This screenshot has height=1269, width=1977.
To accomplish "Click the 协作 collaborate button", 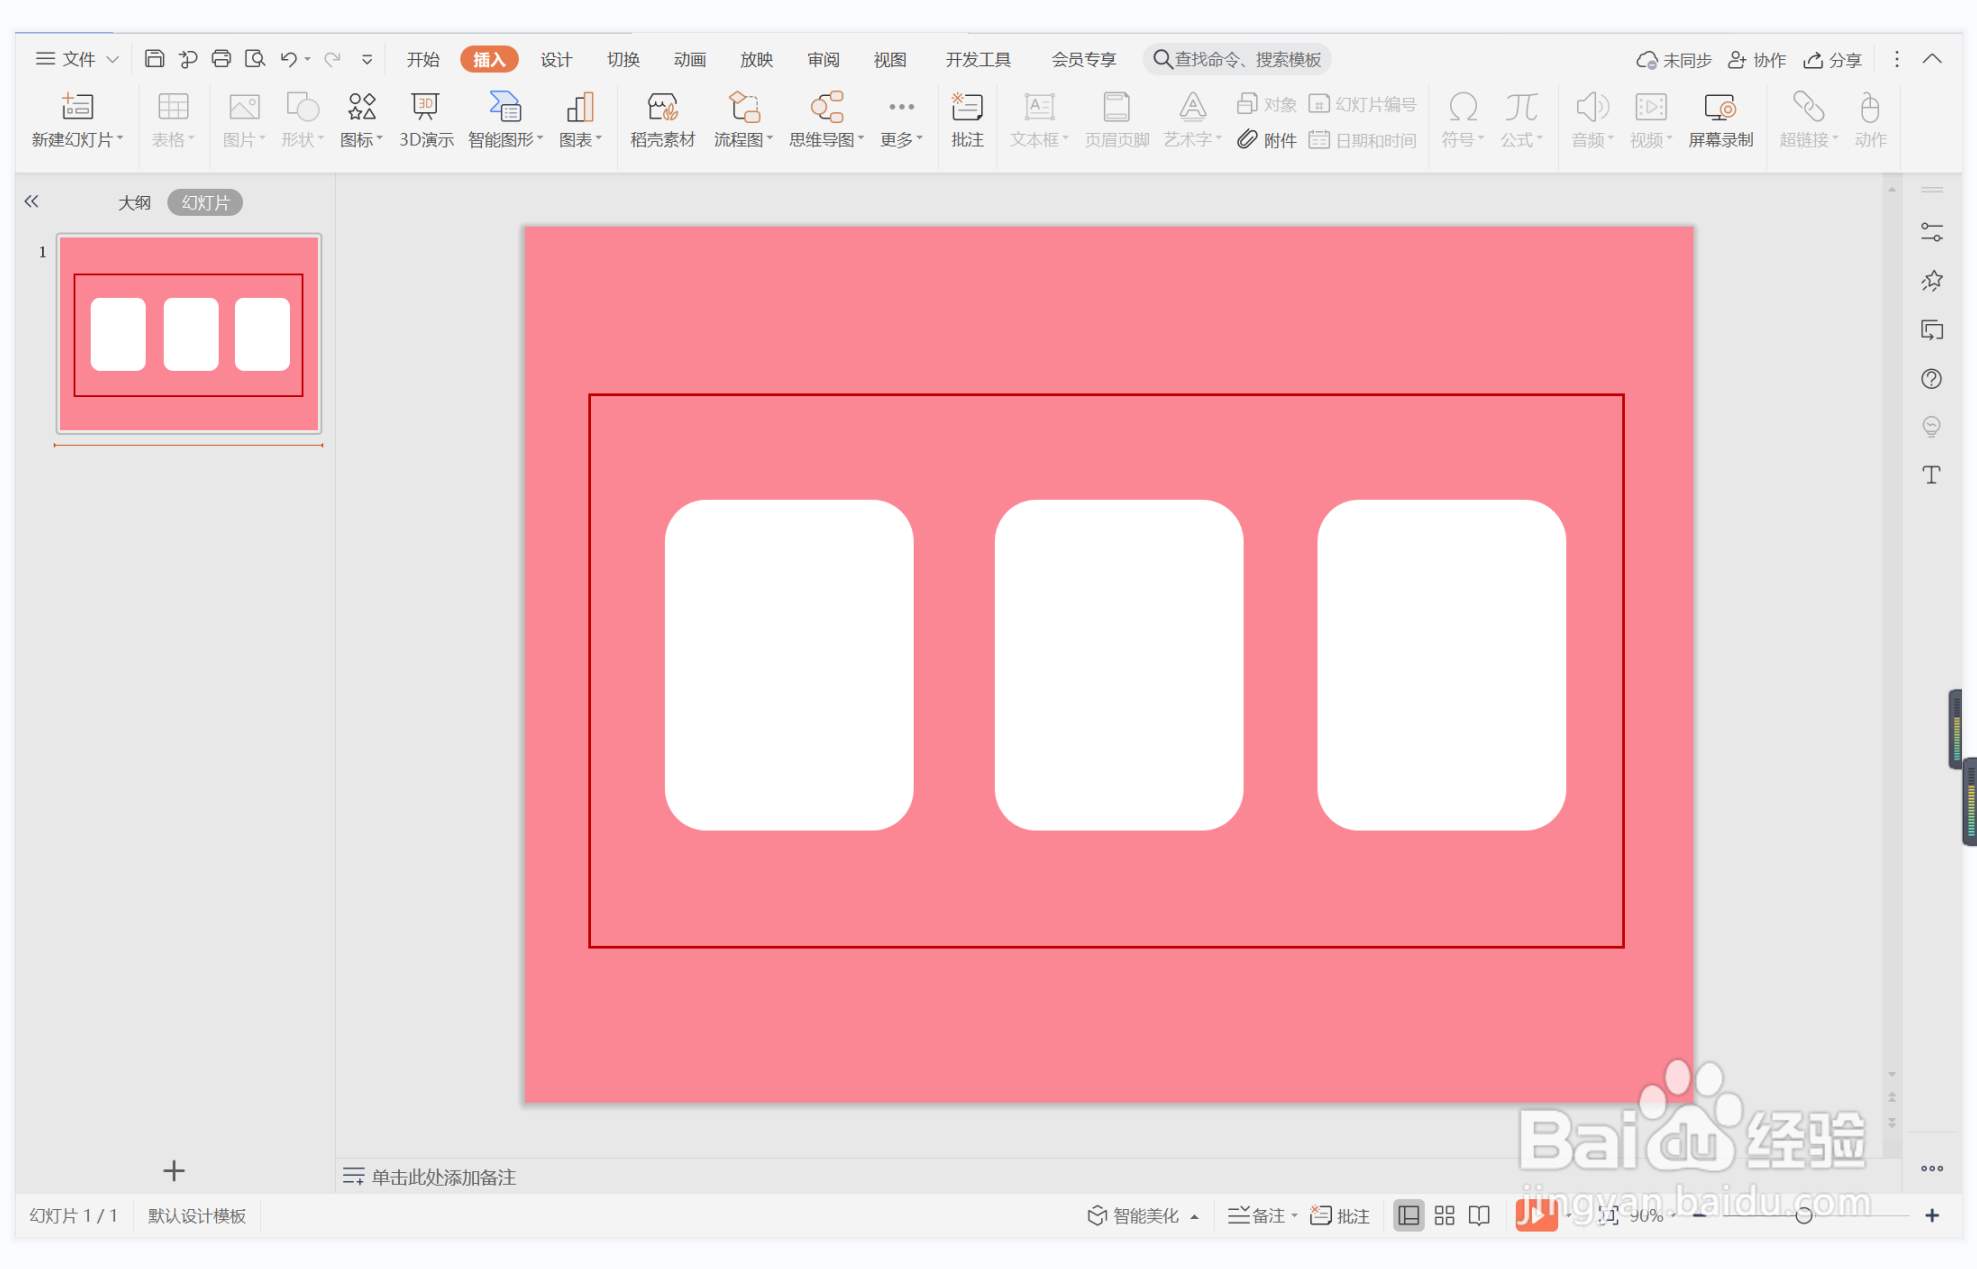I will pyautogui.click(x=1757, y=60).
